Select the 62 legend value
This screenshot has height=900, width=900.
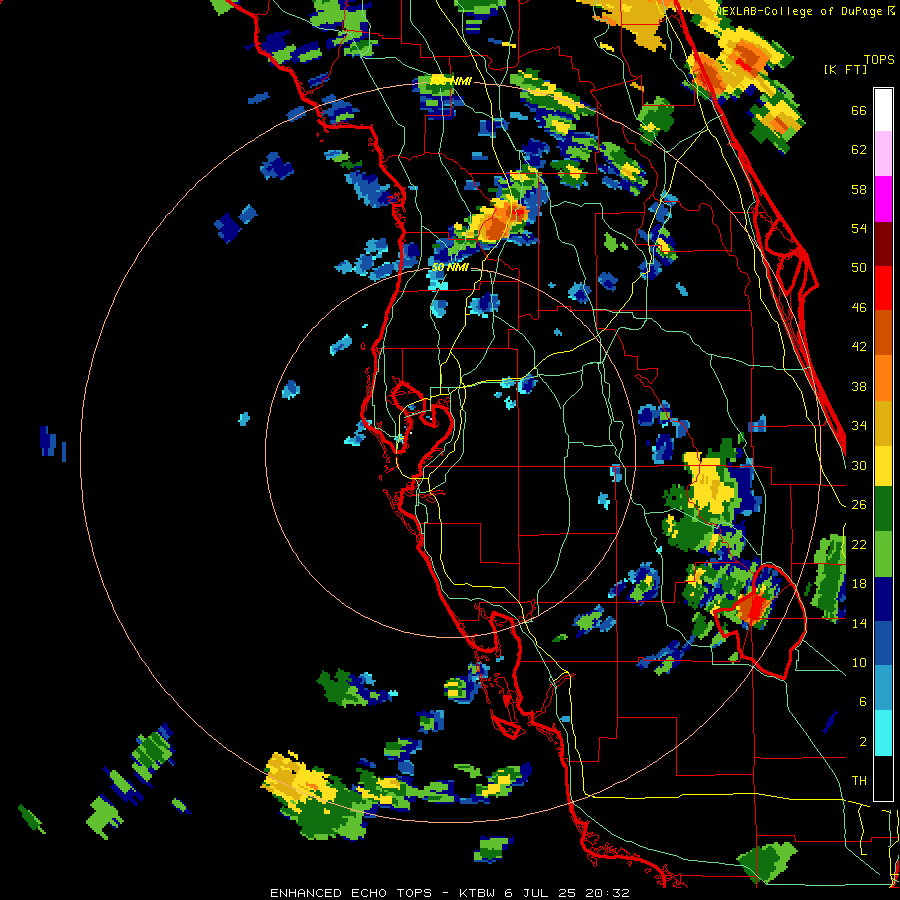pyautogui.click(x=859, y=150)
